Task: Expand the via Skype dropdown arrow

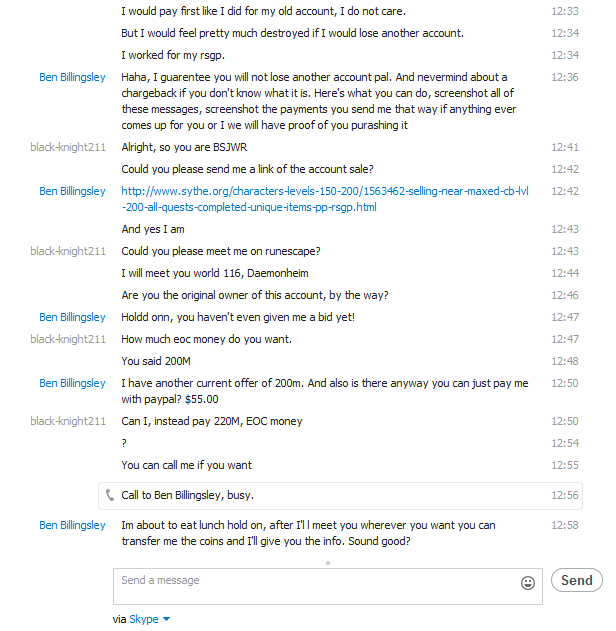Action: click(x=167, y=620)
